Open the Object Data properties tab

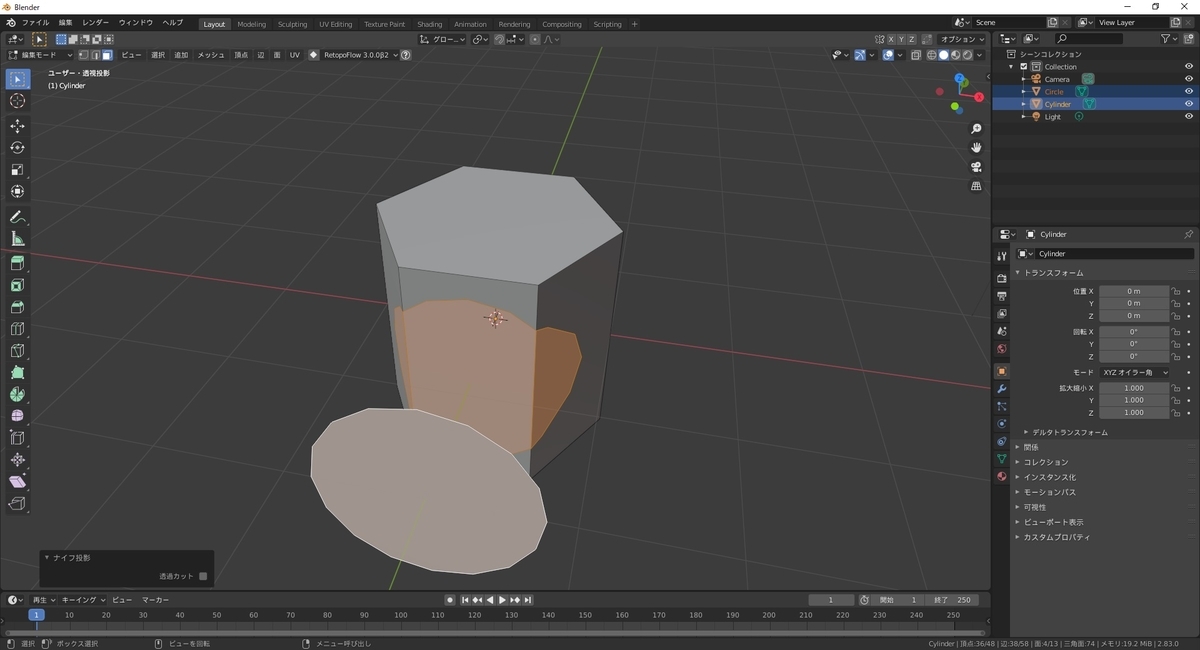[x=1001, y=458]
